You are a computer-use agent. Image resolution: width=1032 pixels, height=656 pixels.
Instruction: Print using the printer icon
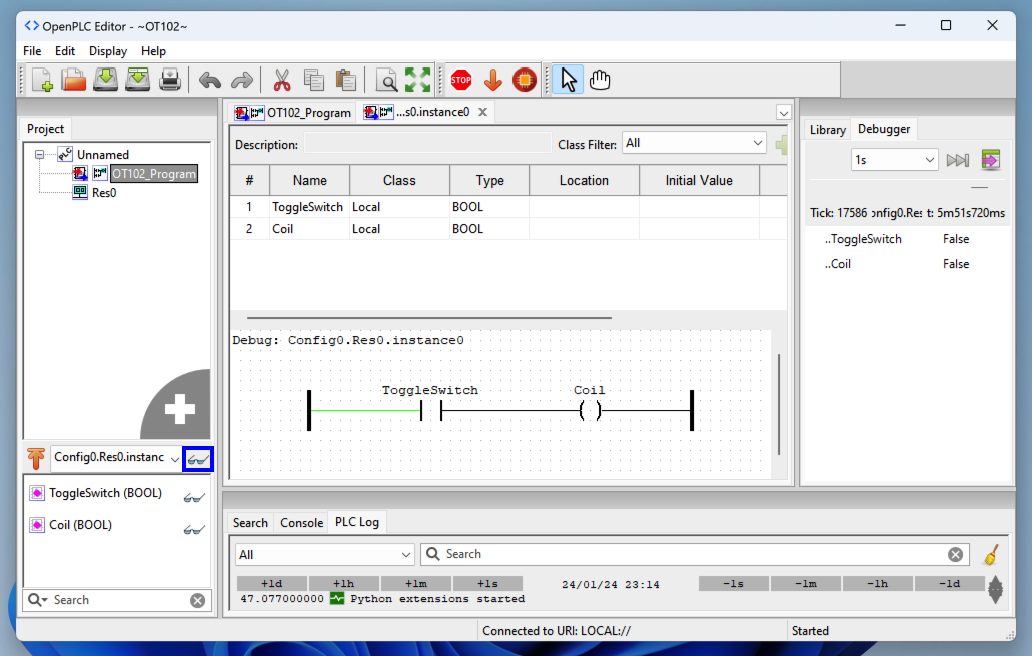170,80
